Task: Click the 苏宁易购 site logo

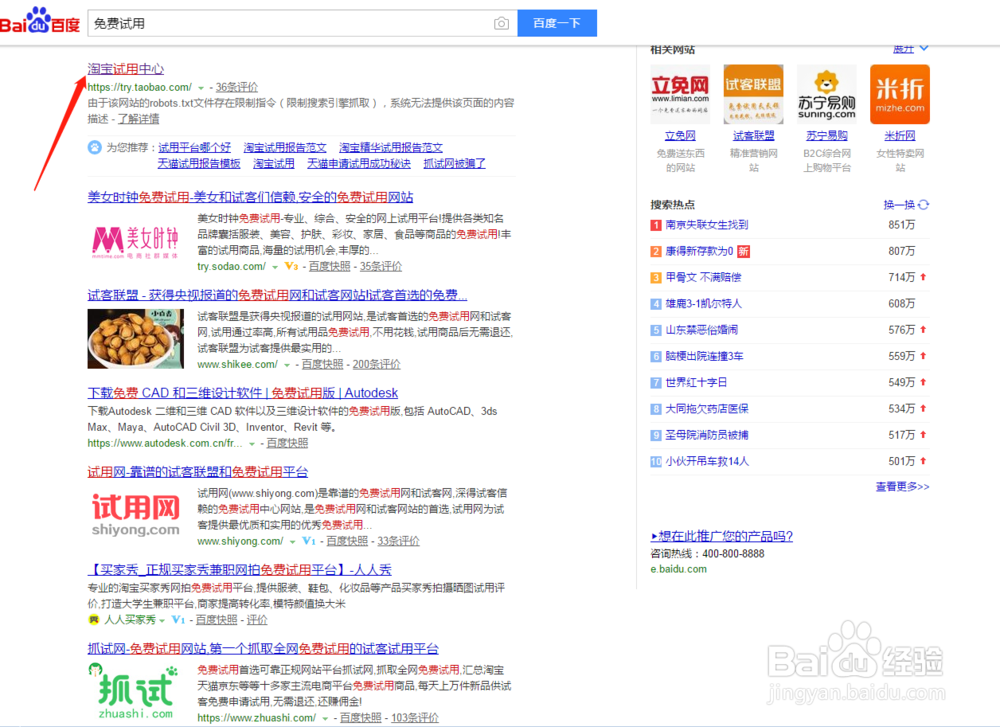Action: (x=827, y=94)
